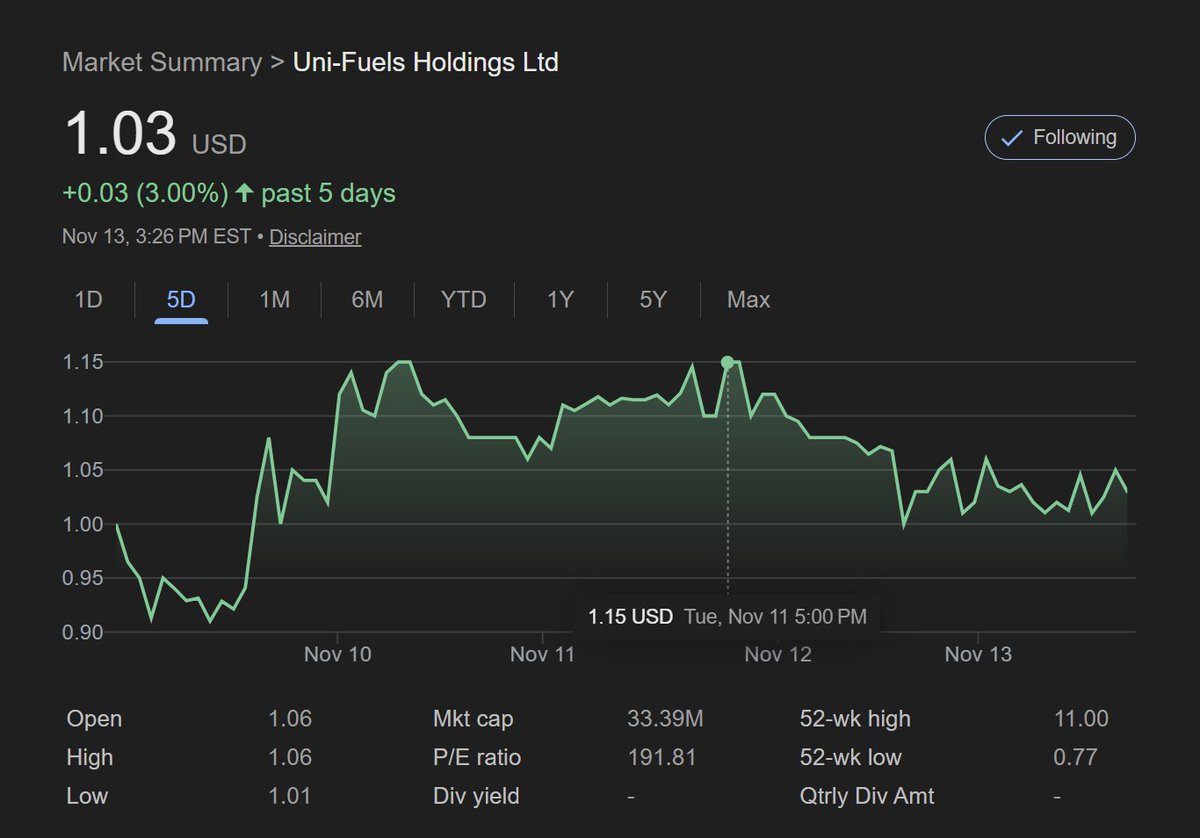This screenshot has width=1200, height=838.
Task: Click the 52-wk high value 11.00
Action: click(1081, 719)
